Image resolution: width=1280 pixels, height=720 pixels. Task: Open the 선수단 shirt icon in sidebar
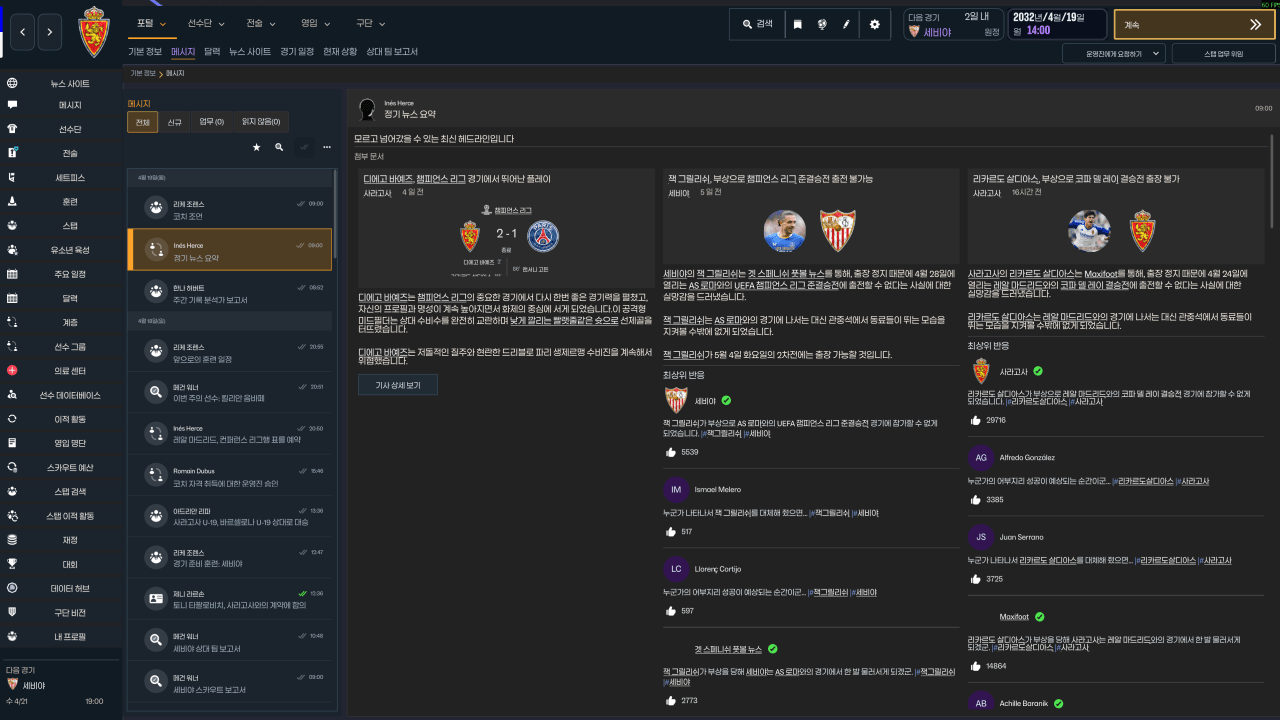tap(12, 129)
